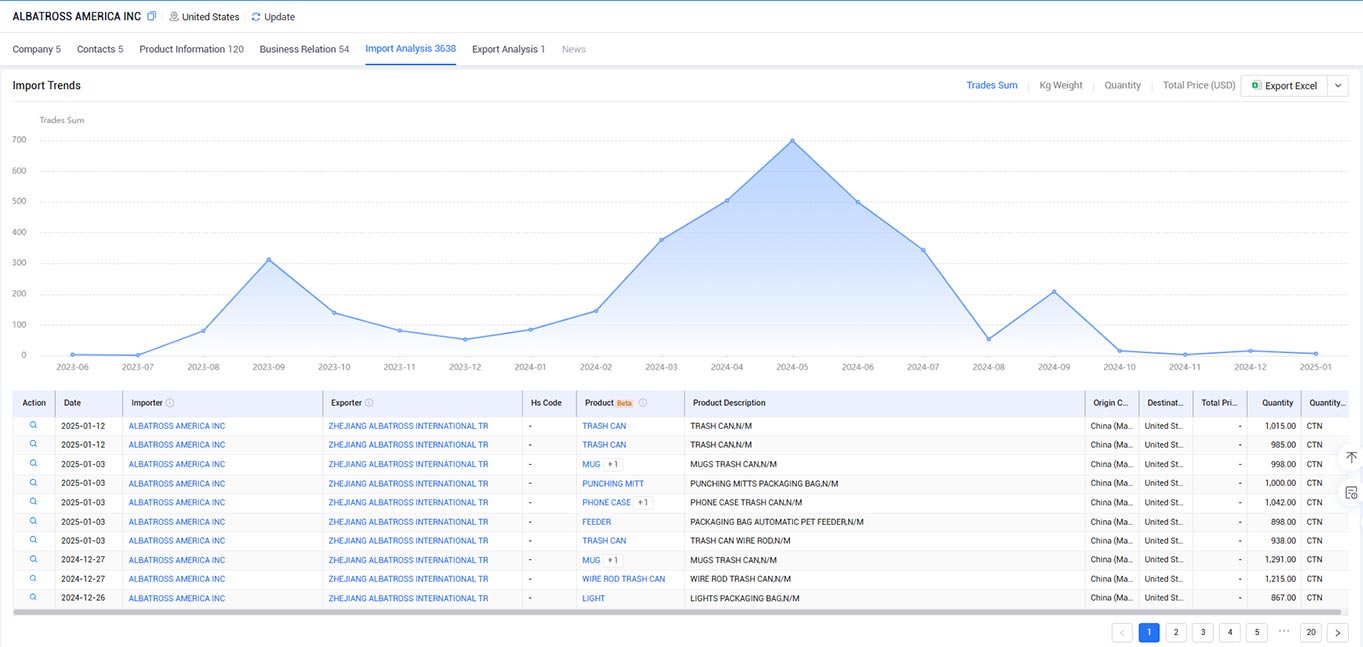The height and width of the screenshot is (647, 1363).
Task: Click the Product Beta column info icon
Action: pos(643,403)
